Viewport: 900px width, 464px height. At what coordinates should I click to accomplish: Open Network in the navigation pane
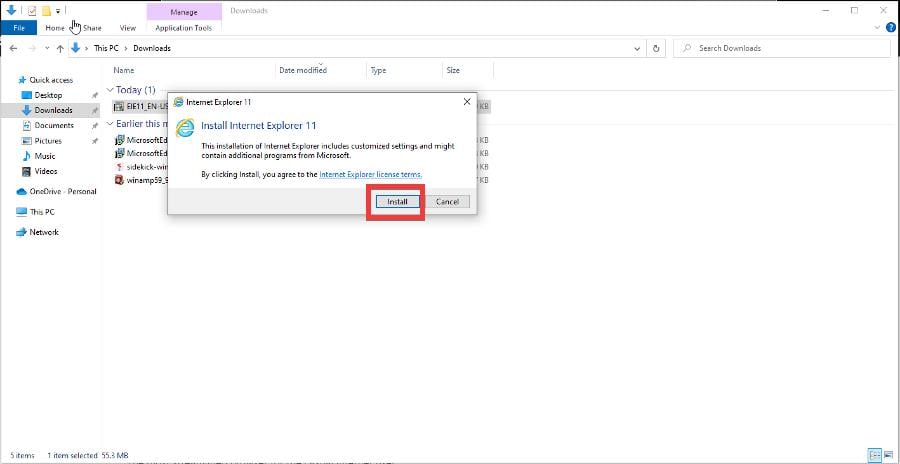(x=44, y=232)
